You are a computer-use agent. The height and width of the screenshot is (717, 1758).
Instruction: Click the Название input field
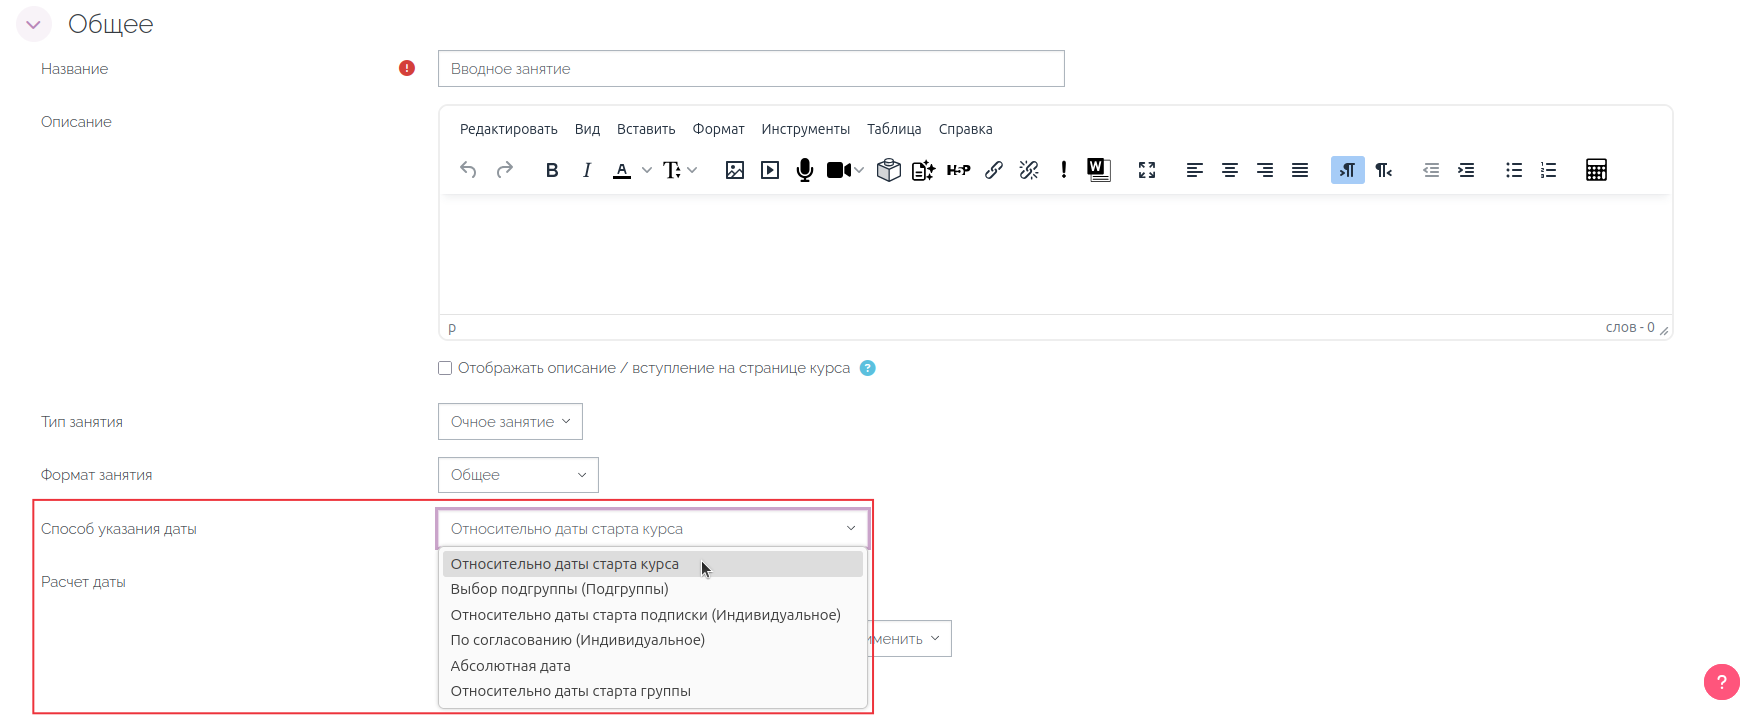point(751,69)
